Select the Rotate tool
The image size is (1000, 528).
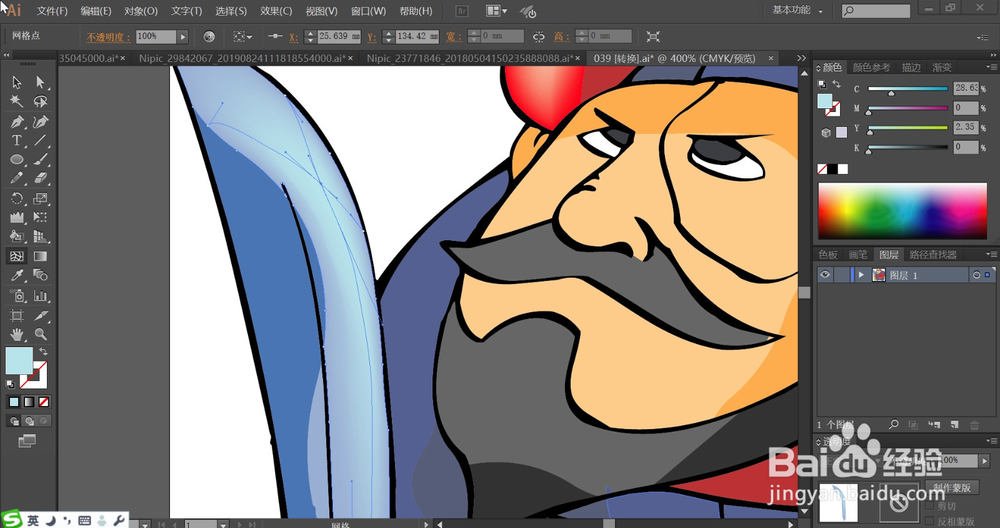tap(17, 198)
